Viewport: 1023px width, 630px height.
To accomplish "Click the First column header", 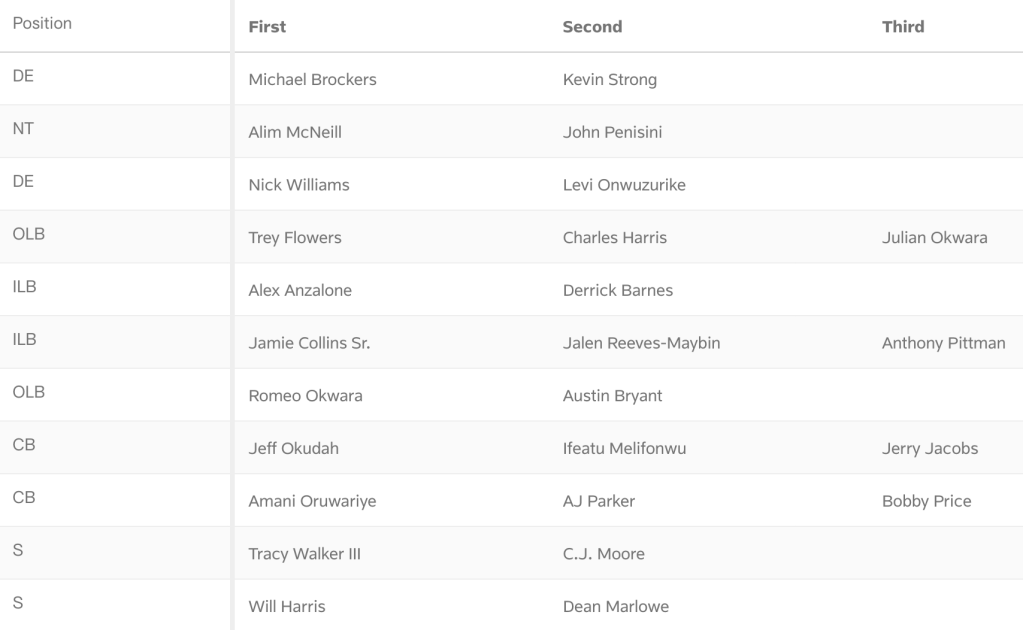I will pos(267,27).
